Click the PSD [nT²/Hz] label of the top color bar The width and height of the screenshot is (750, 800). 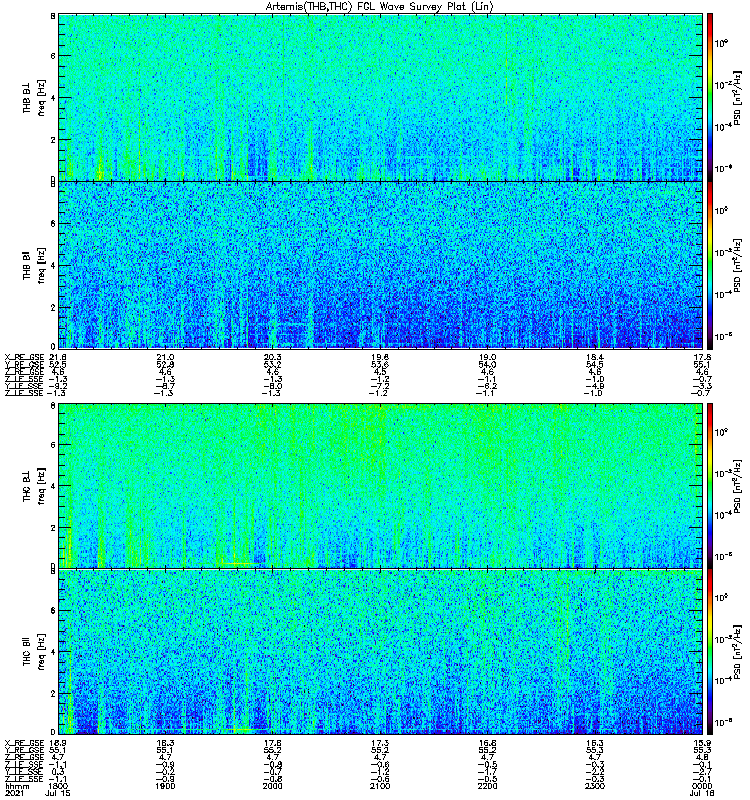[x=737, y=97]
